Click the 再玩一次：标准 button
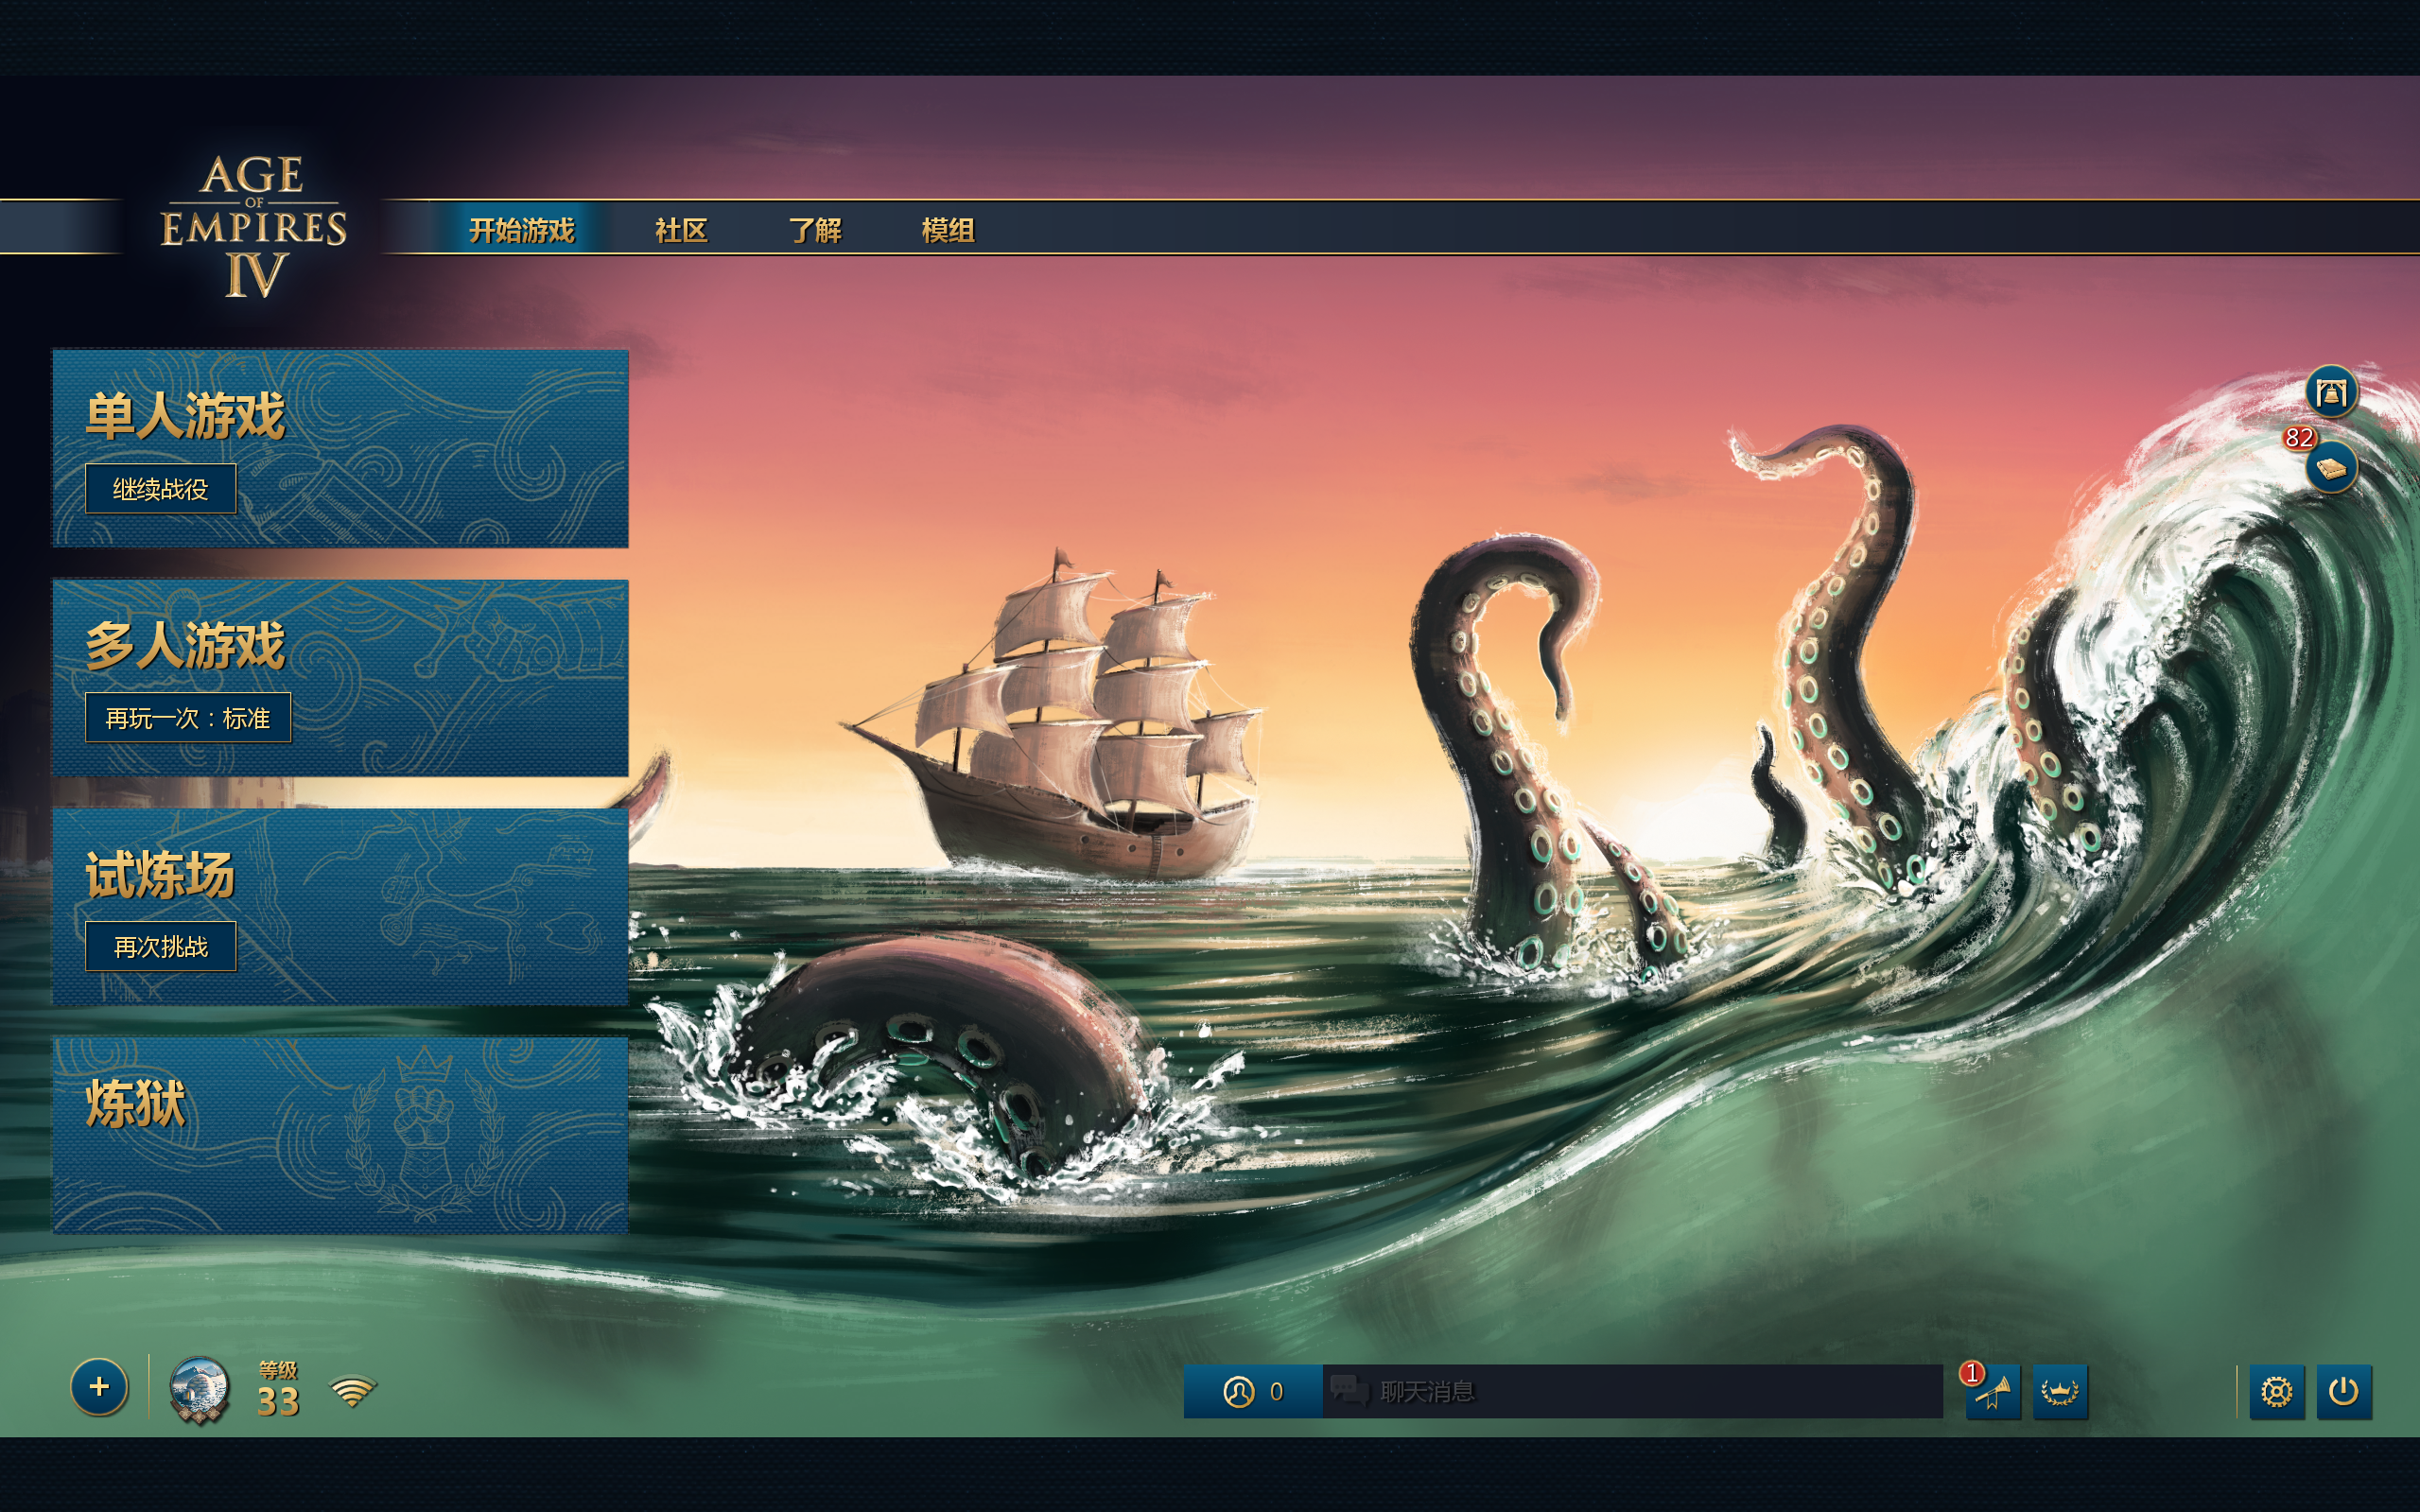 [x=188, y=718]
